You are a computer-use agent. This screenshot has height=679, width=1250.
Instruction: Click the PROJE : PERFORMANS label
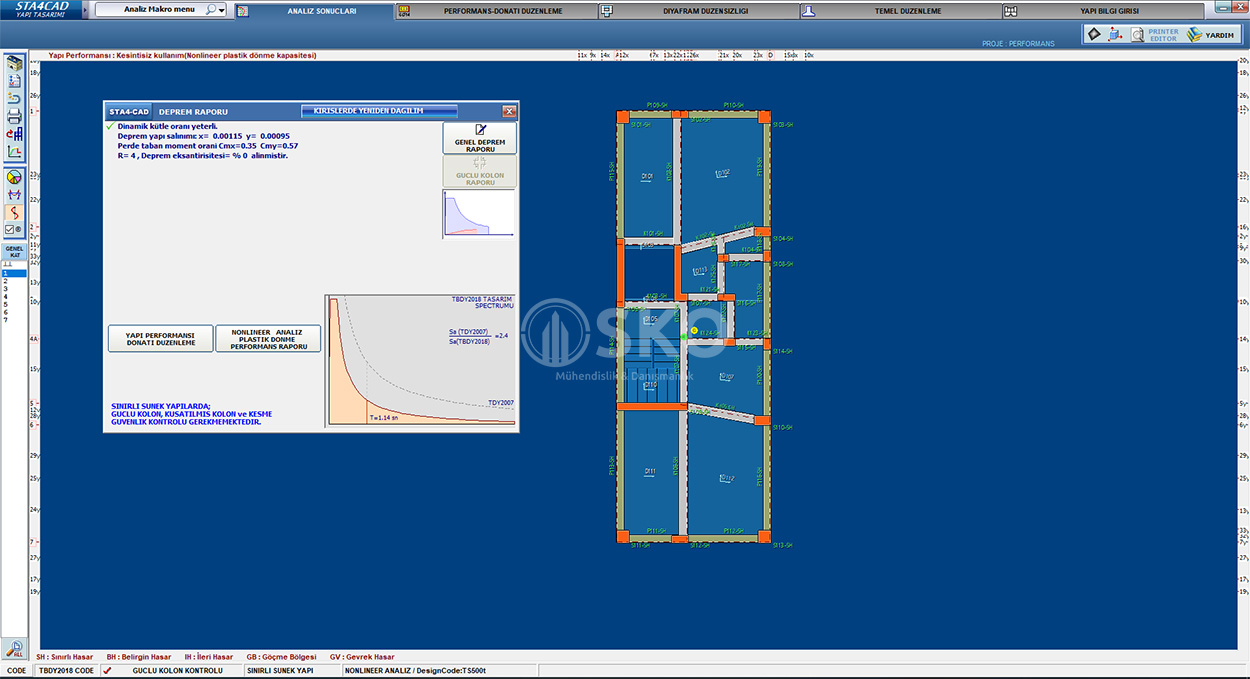pyautogui.click(x=1018, y=44)
